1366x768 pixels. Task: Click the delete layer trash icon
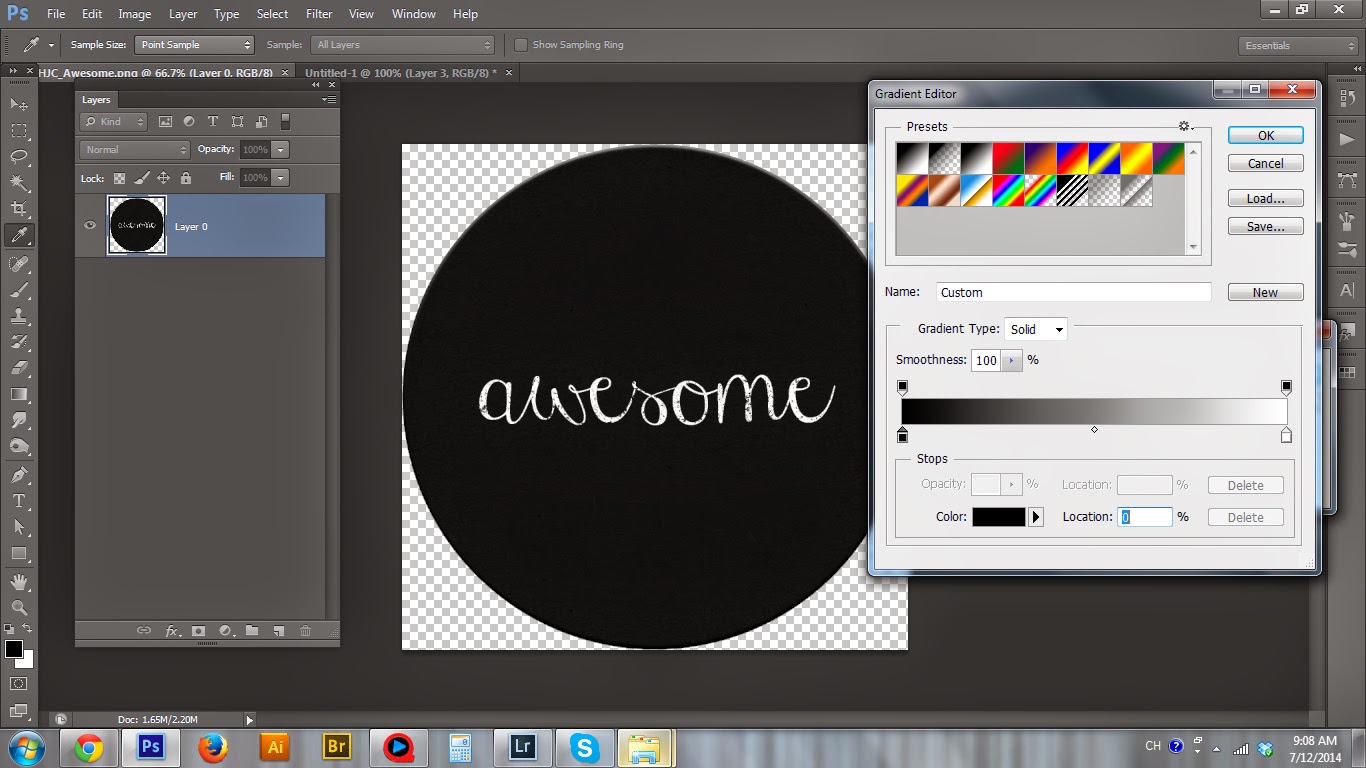(x=306, y=631)
